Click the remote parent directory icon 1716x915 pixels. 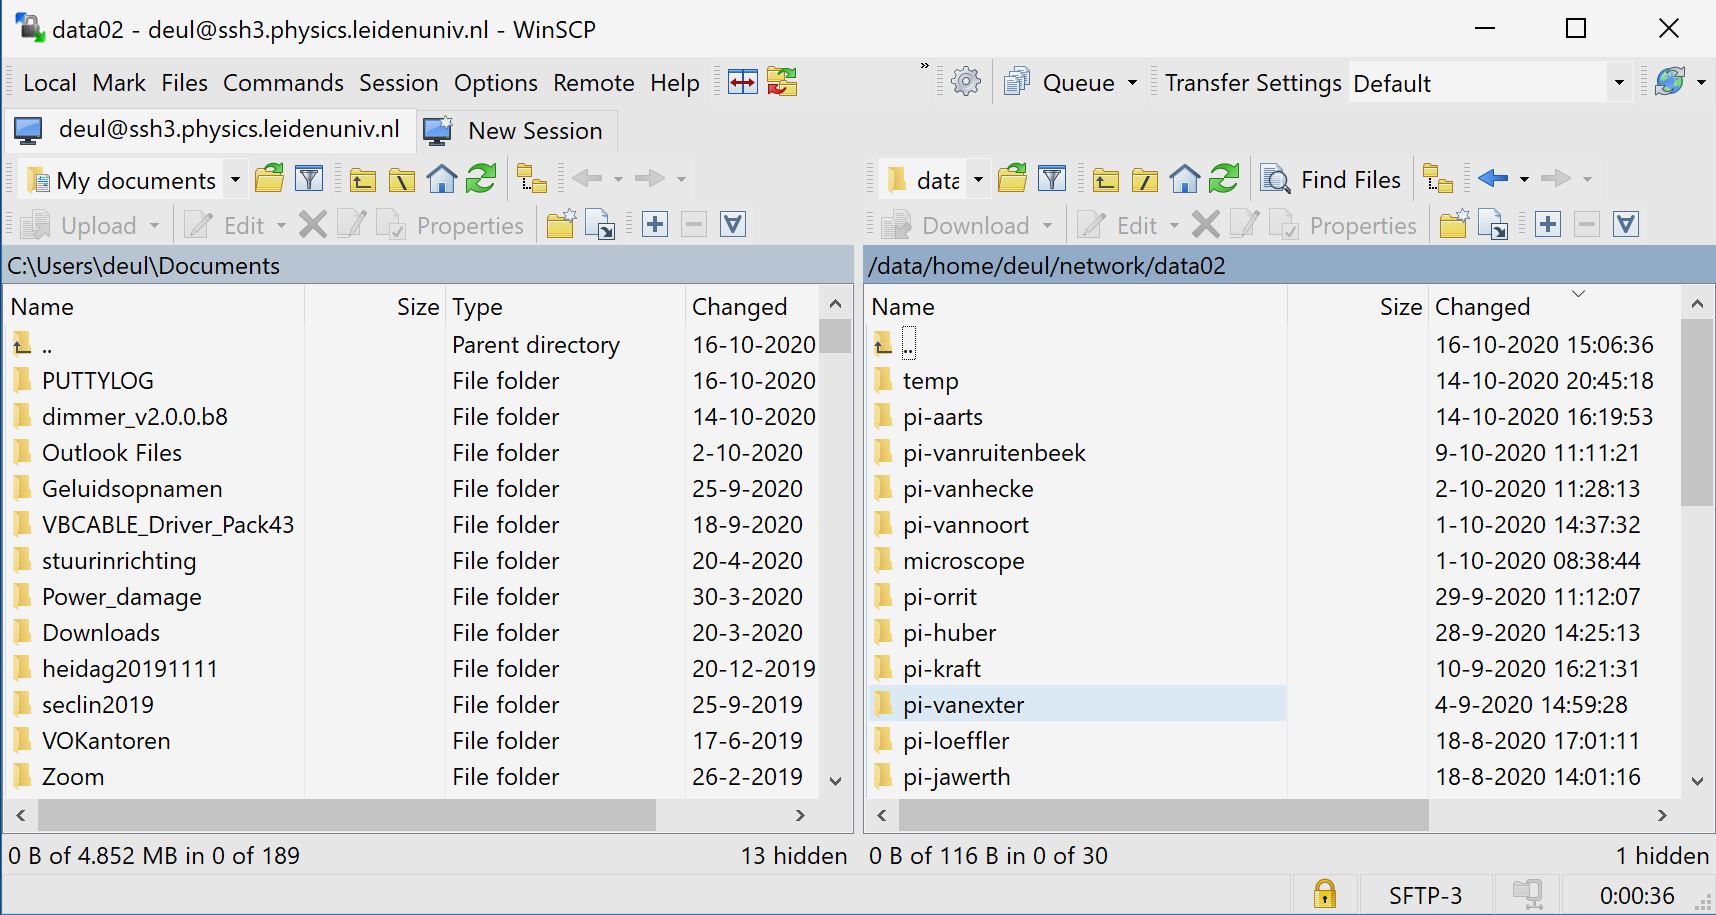click(1105, 180)
